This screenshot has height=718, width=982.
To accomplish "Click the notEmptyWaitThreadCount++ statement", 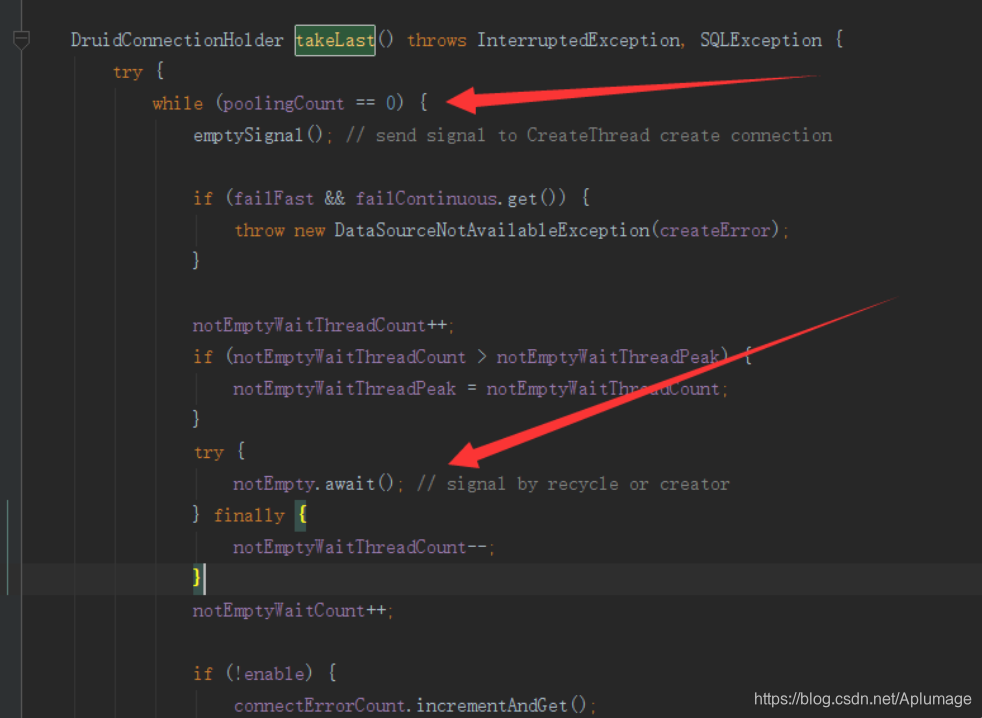I will 323,325.
